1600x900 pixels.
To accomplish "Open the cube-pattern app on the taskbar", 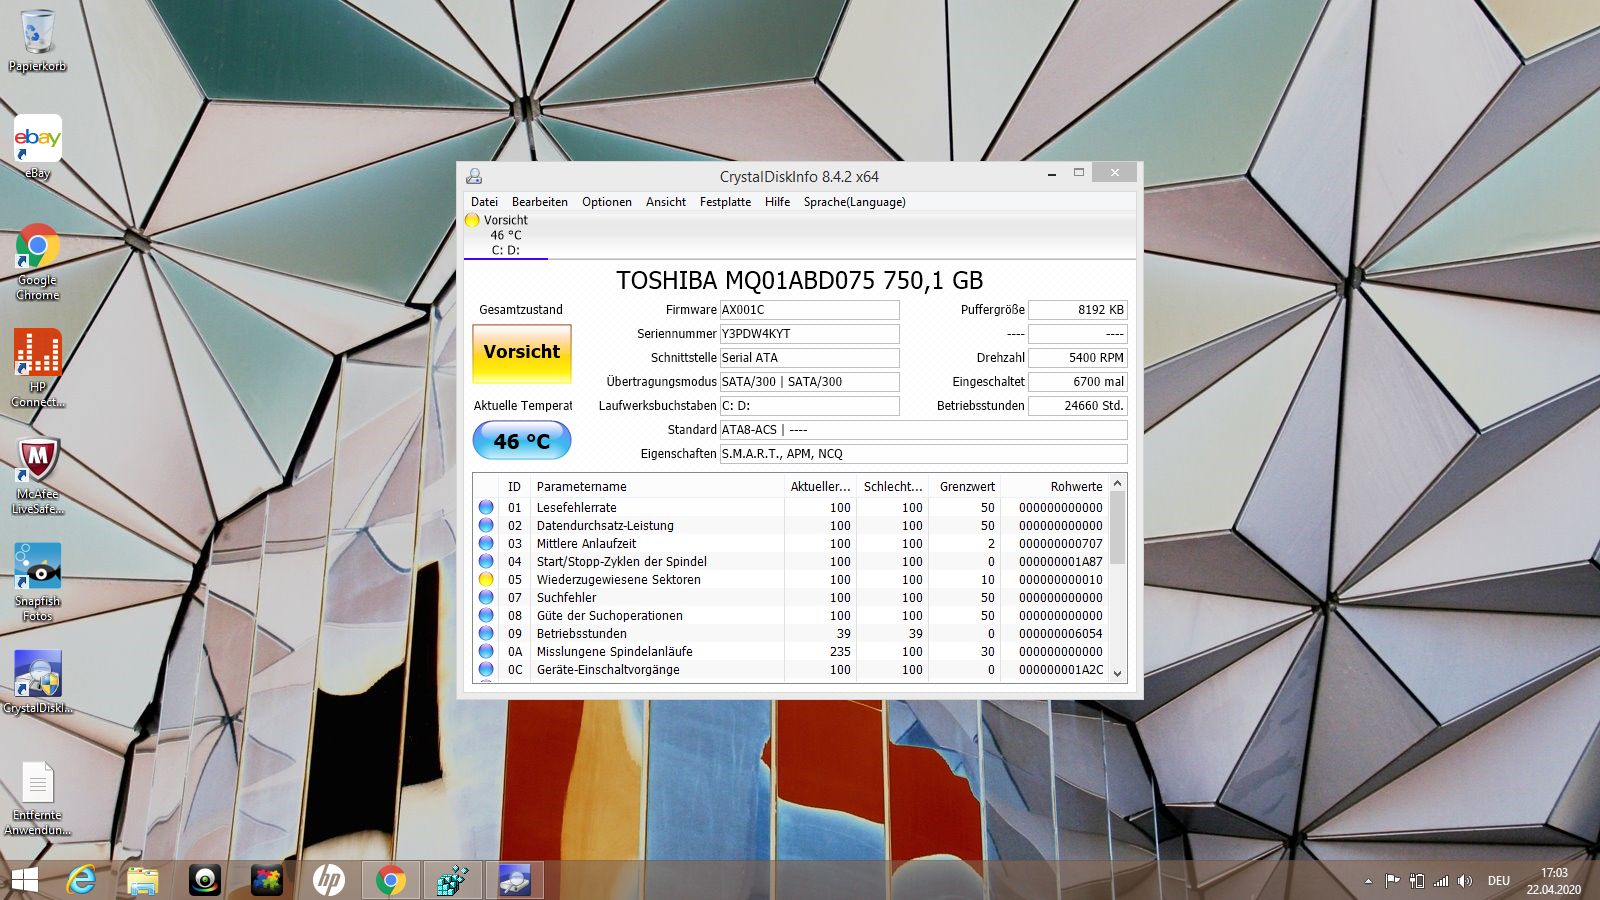I will coord(453,880).
